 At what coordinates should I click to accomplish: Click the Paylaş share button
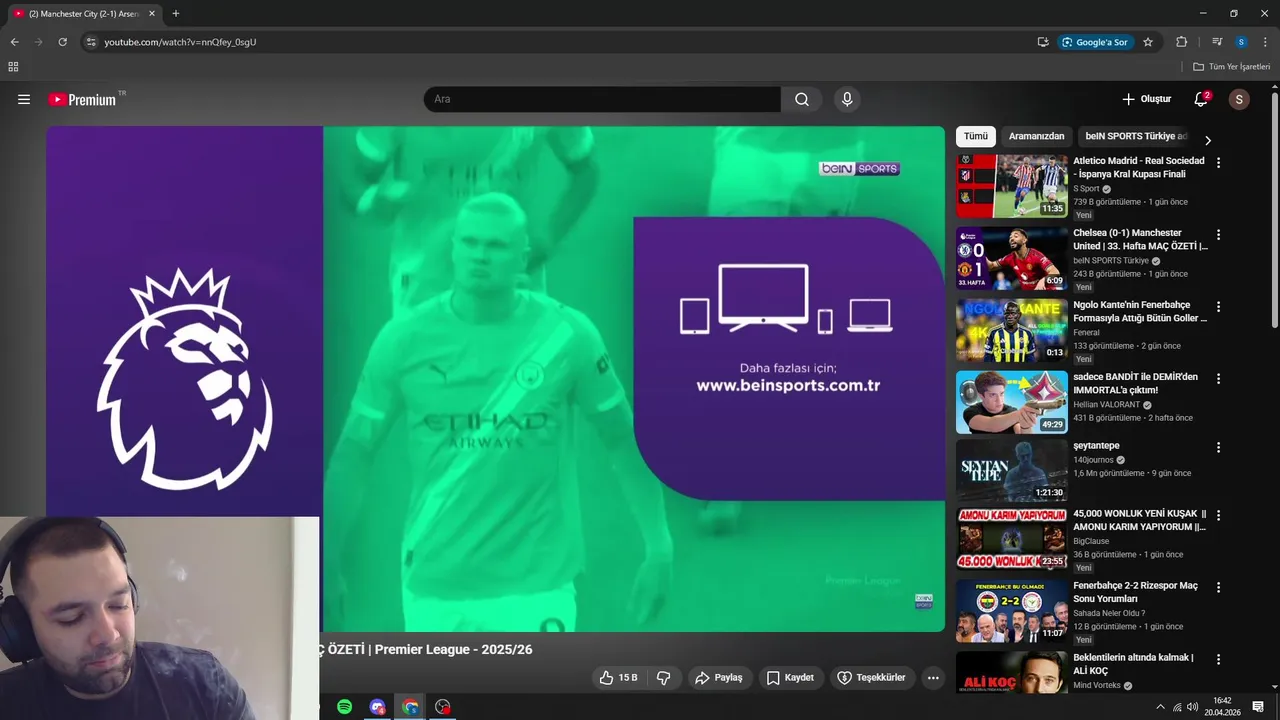tap(718, 677)
